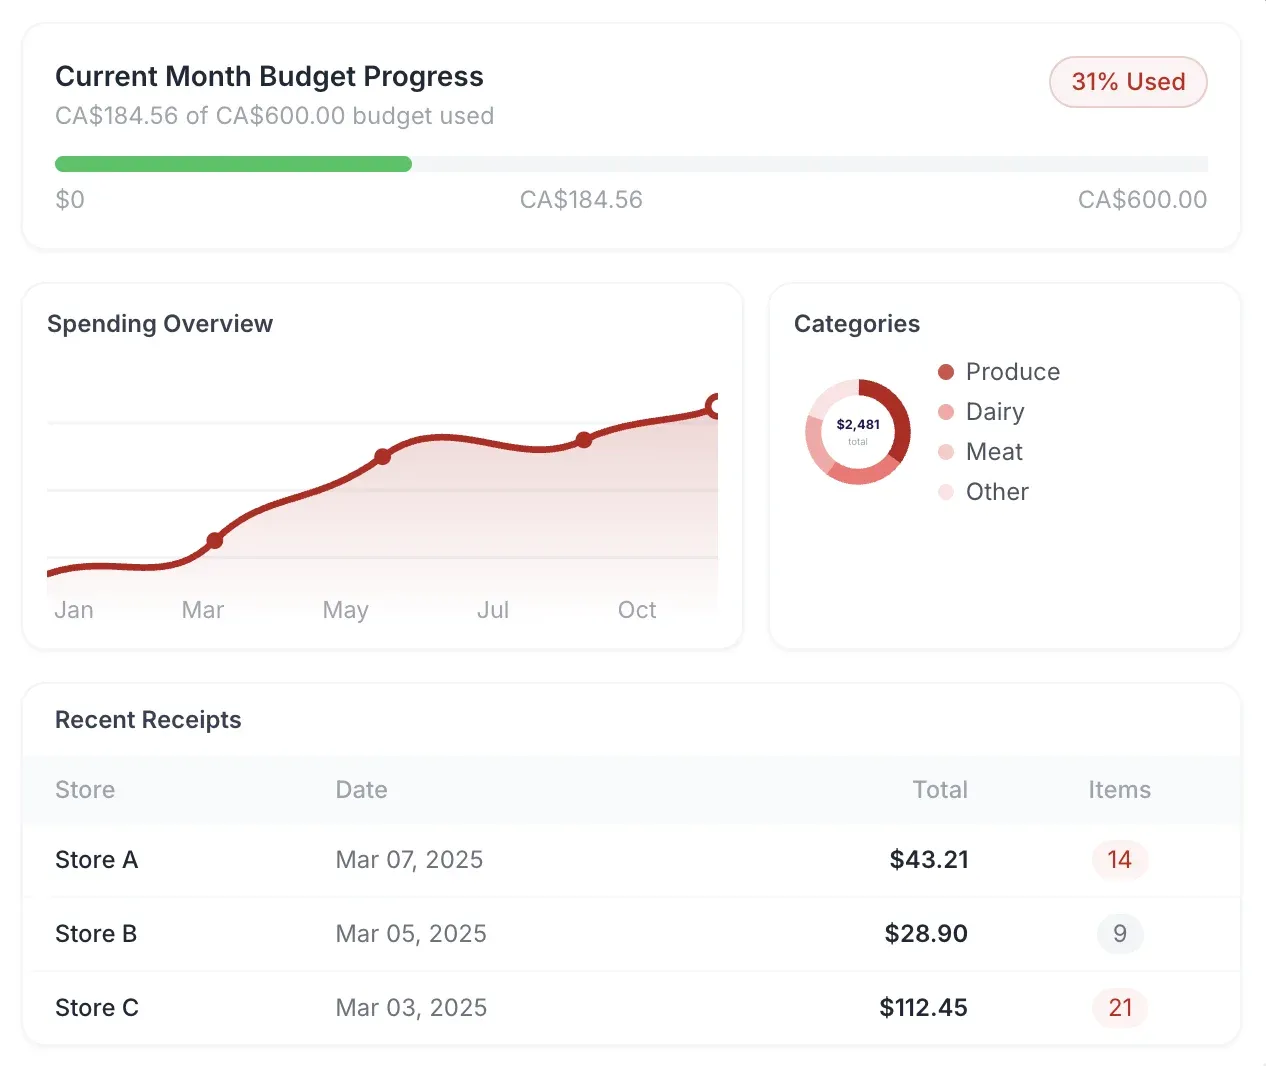Expand the Spending Overview chart
1266x1066 pixels.
tap(160, 323)
